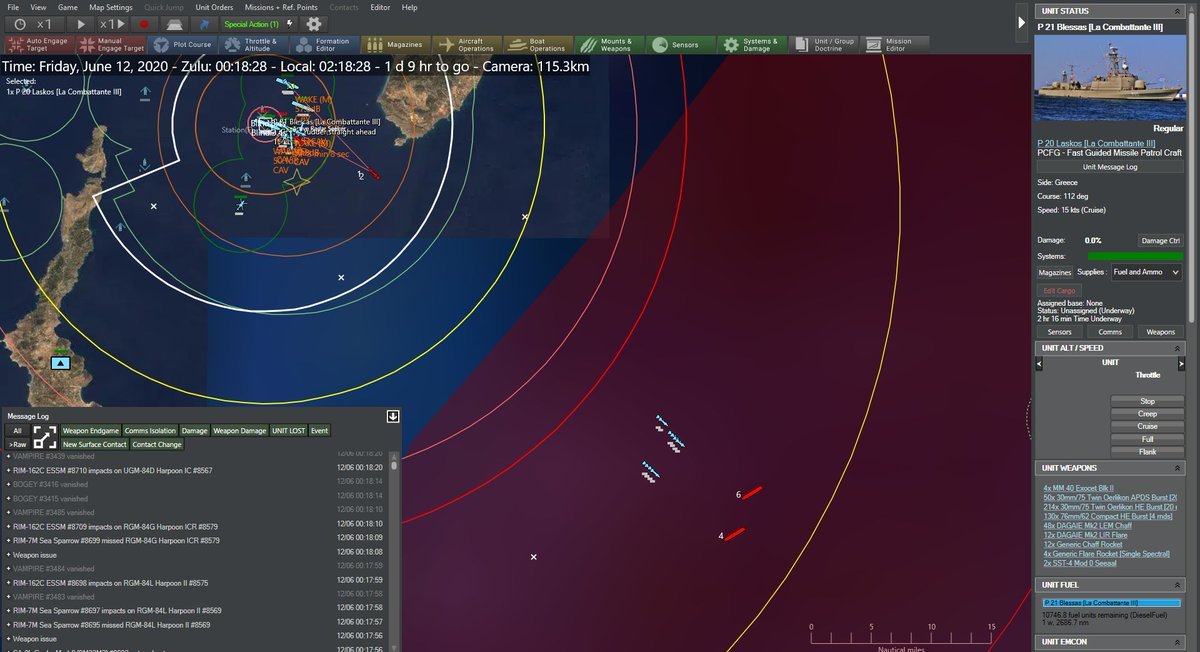Open the Map Settings menu

click(x=111, y=7)
